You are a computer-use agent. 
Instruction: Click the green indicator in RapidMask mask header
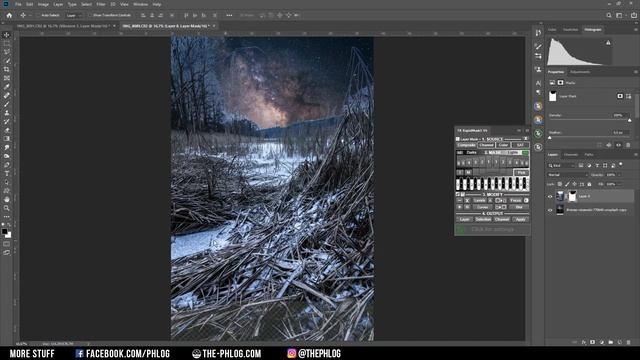click(525, 153)
